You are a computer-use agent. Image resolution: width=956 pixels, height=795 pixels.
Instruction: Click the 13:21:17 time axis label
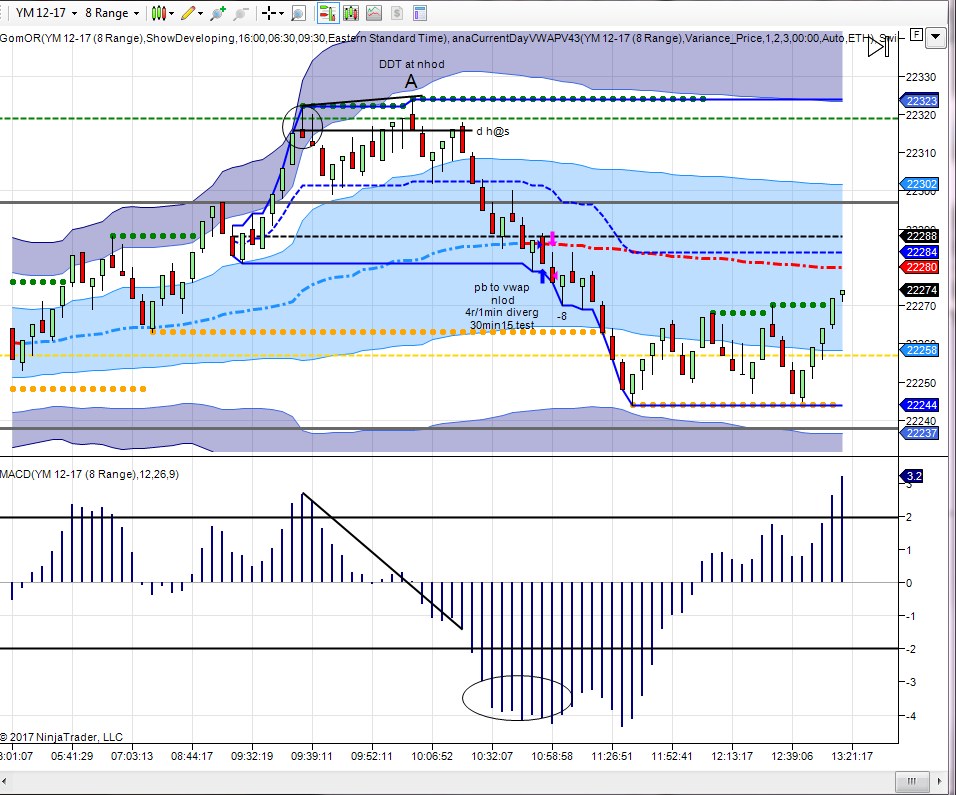[852, 756]
